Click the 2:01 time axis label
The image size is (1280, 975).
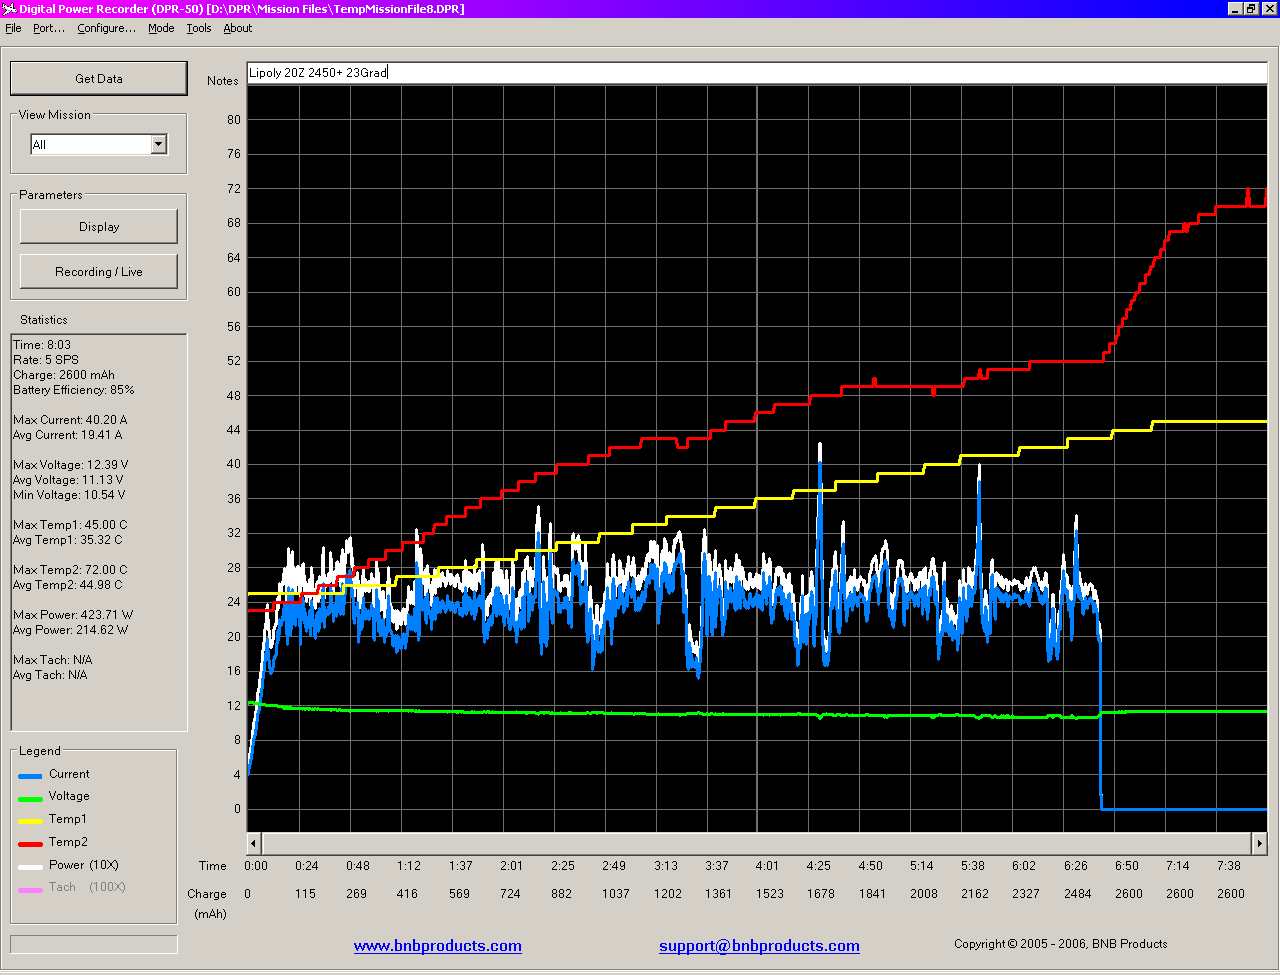[x=511, y=866]
